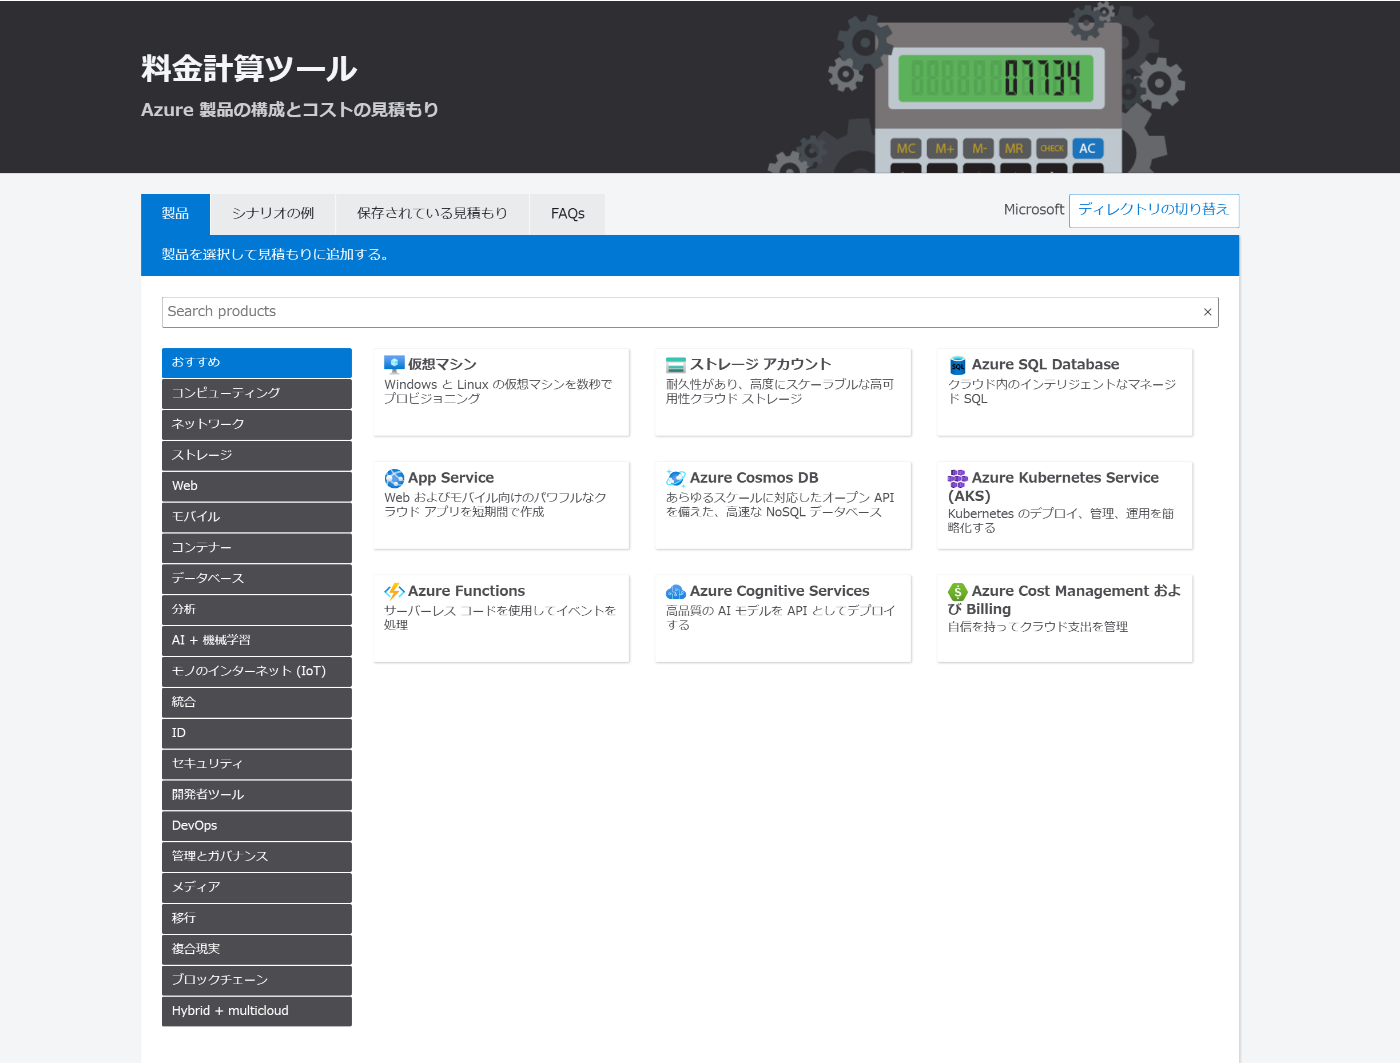Add Azure Functions via its title
This screenshot has width=1400, height=1063.
pos(466,591)
